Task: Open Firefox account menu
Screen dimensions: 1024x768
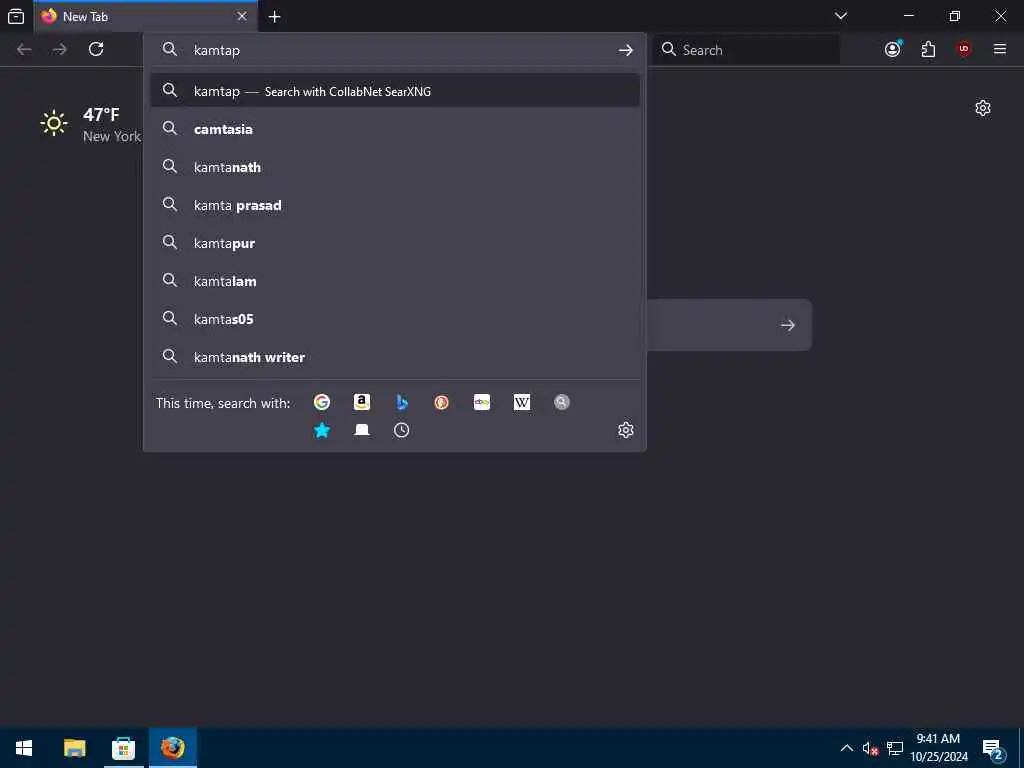Action: click(x=893, y=49)
